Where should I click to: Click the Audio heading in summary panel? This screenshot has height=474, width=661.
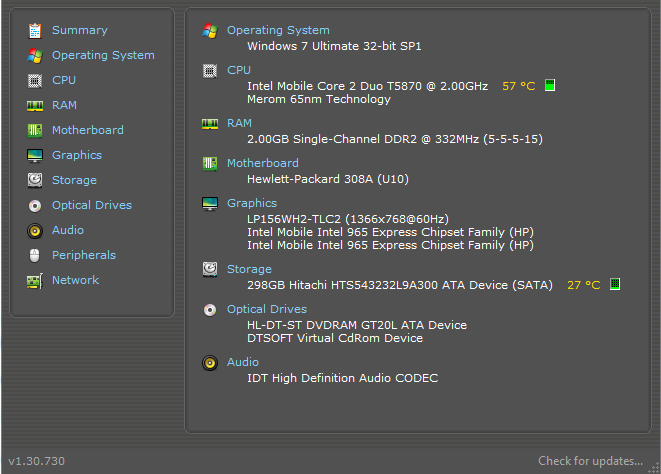tap(243, 362)
